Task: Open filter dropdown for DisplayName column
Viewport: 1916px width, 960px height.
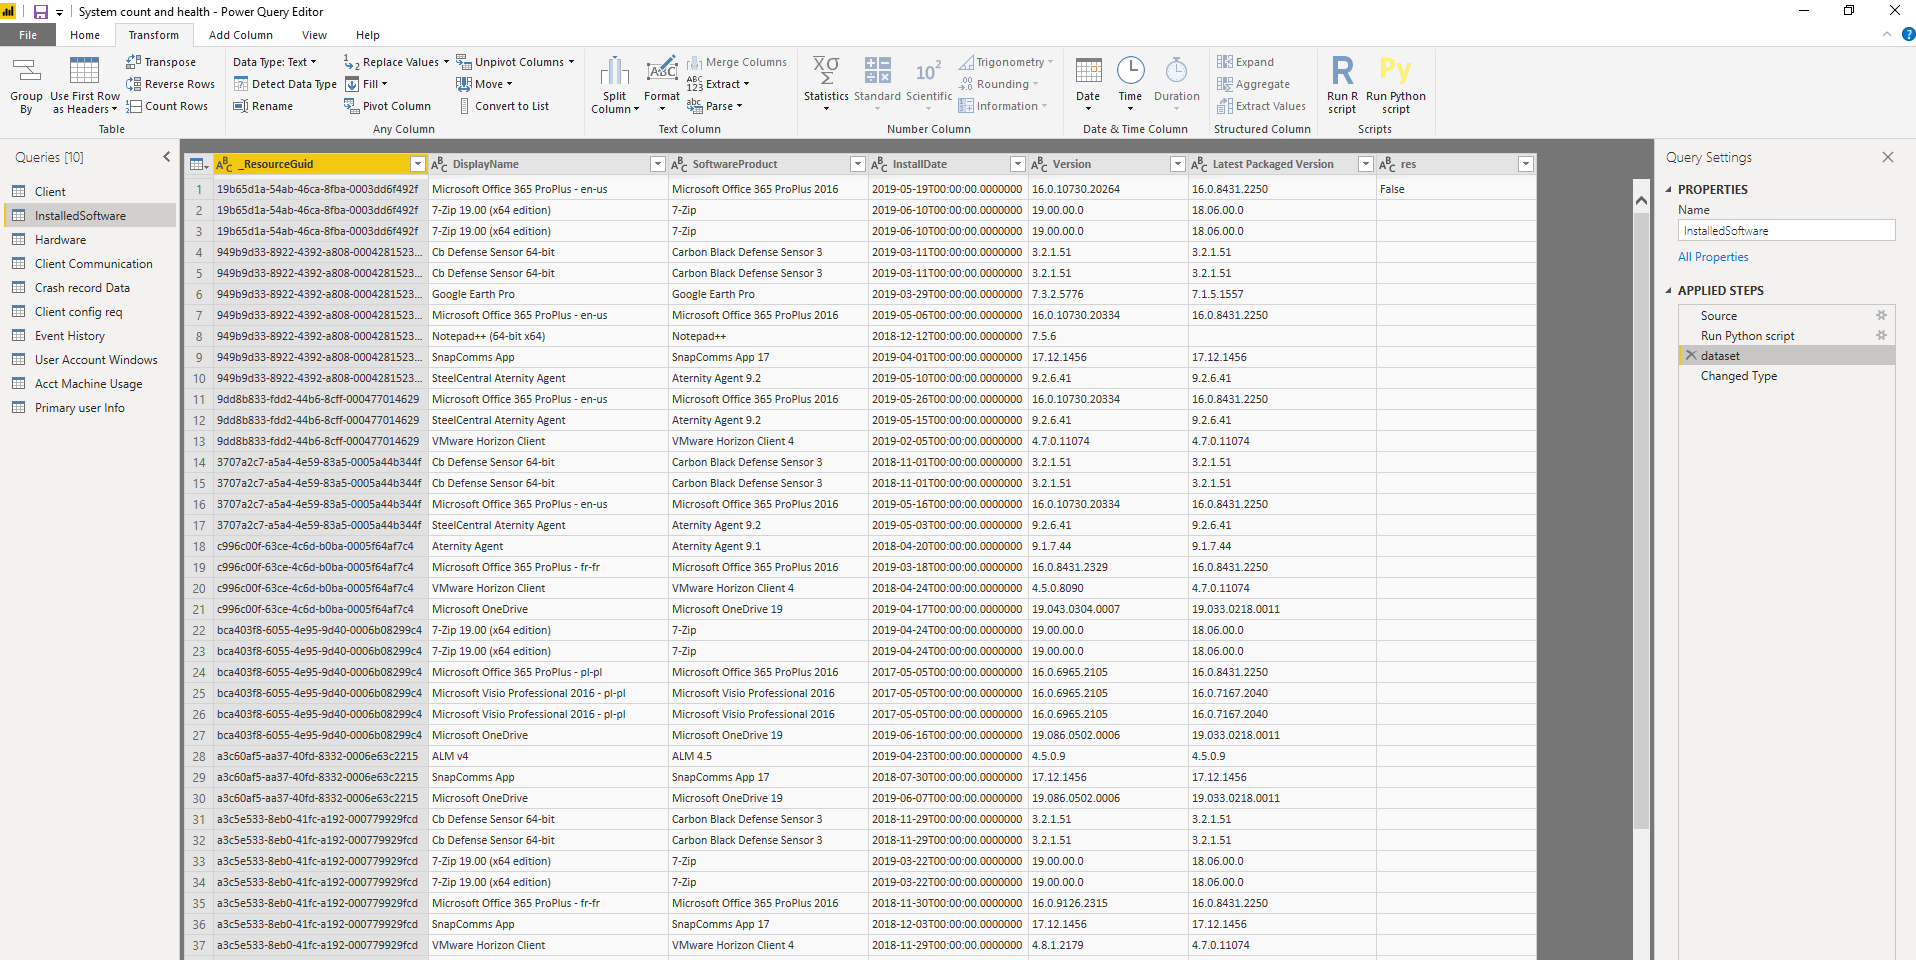Action: click(x=657, y=164)
